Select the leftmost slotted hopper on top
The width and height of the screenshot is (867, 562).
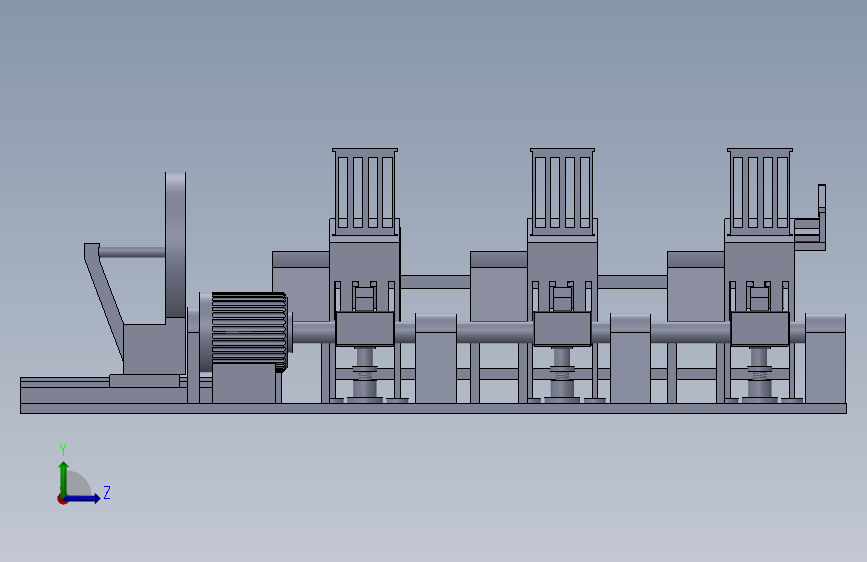(x=365, y=191)
